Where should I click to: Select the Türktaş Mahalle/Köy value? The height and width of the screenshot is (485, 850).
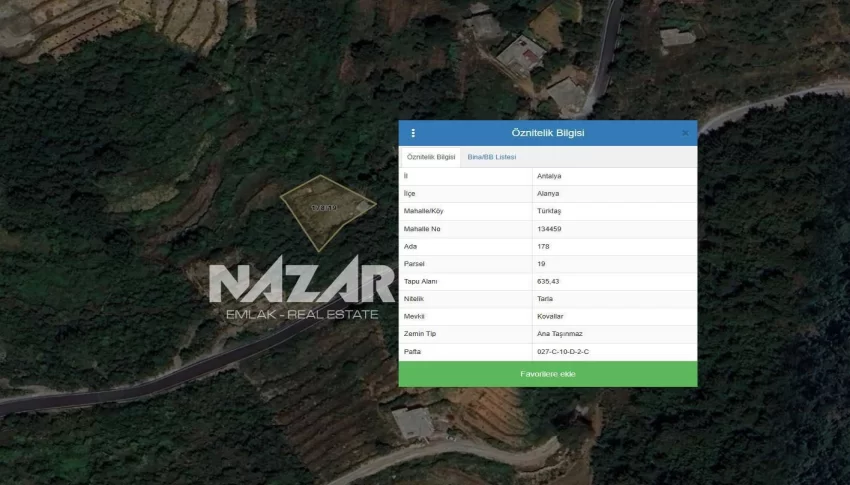click(549, 211)
